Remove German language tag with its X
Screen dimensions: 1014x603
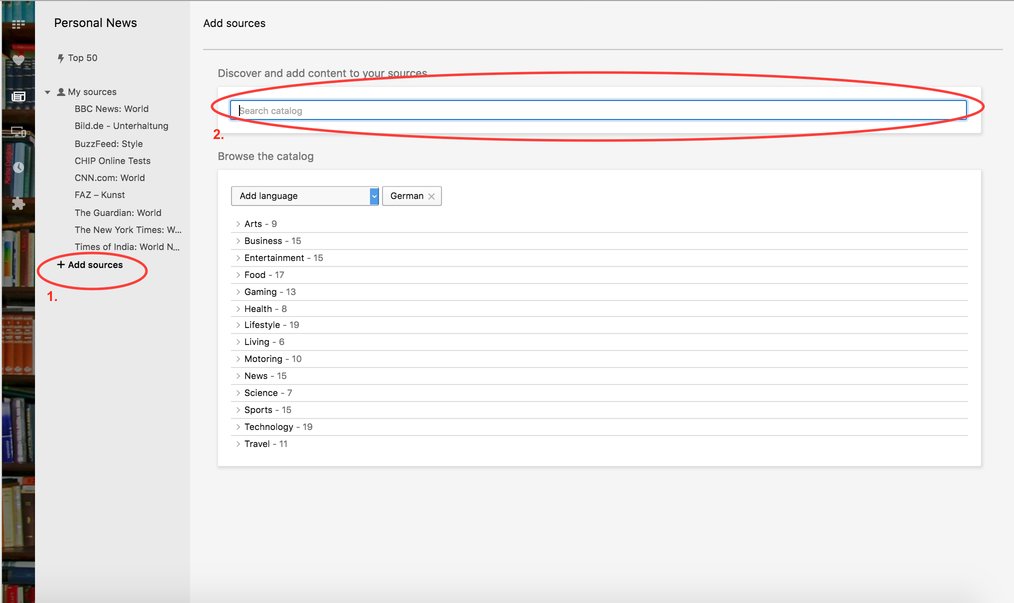(x=431, y=197)
